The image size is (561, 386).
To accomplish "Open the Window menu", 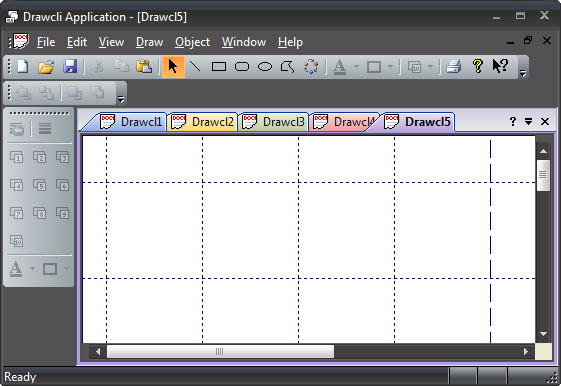I will click(244, 42).
